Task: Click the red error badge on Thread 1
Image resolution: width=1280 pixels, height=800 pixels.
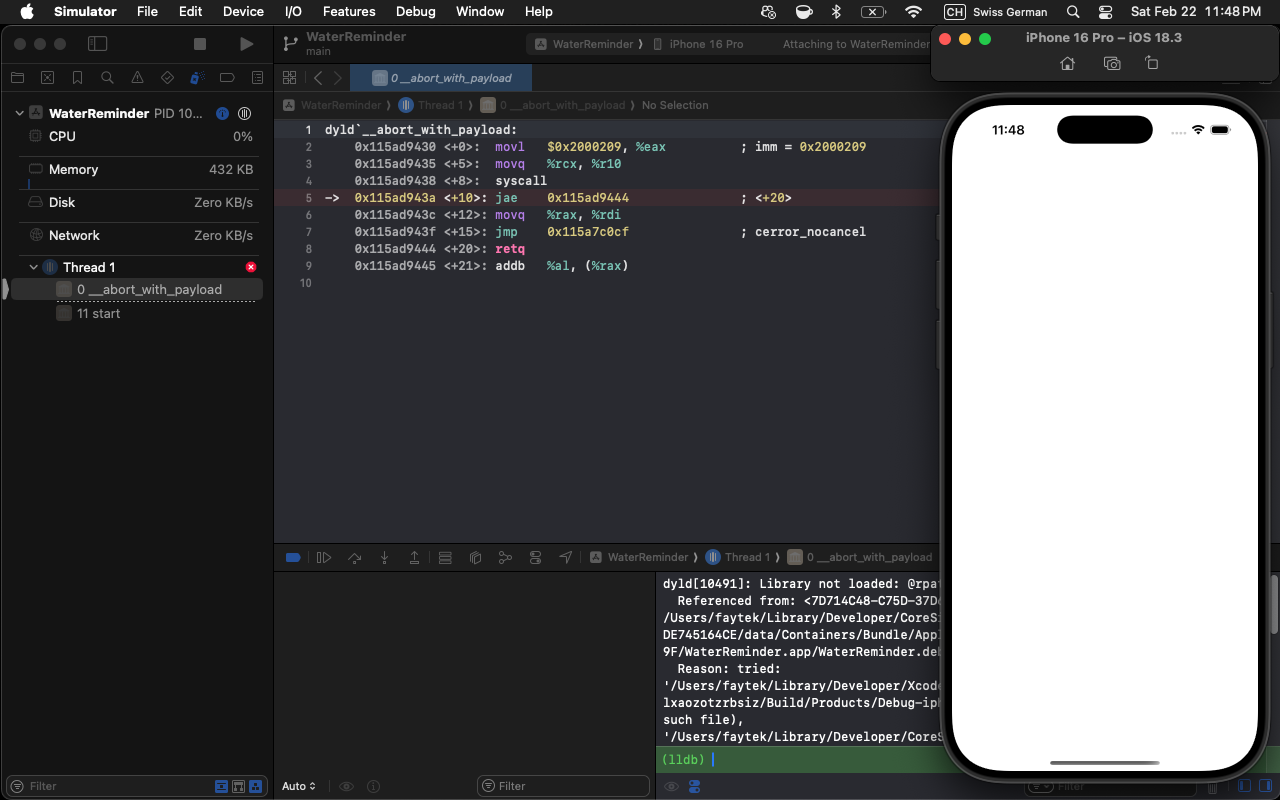Action: point(251,267)
